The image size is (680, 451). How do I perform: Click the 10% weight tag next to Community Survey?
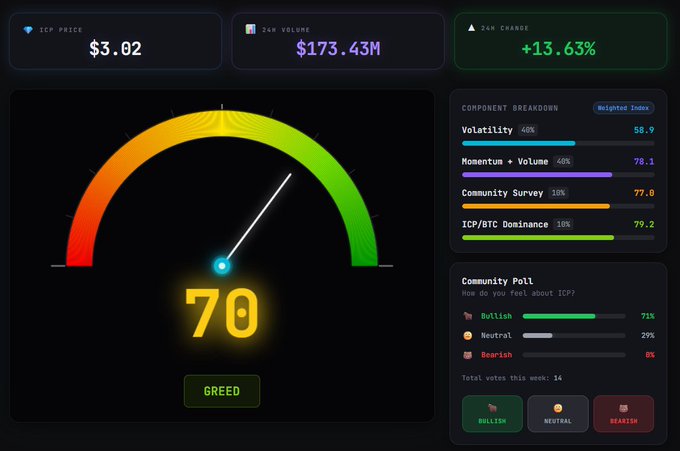click(558, 193)
